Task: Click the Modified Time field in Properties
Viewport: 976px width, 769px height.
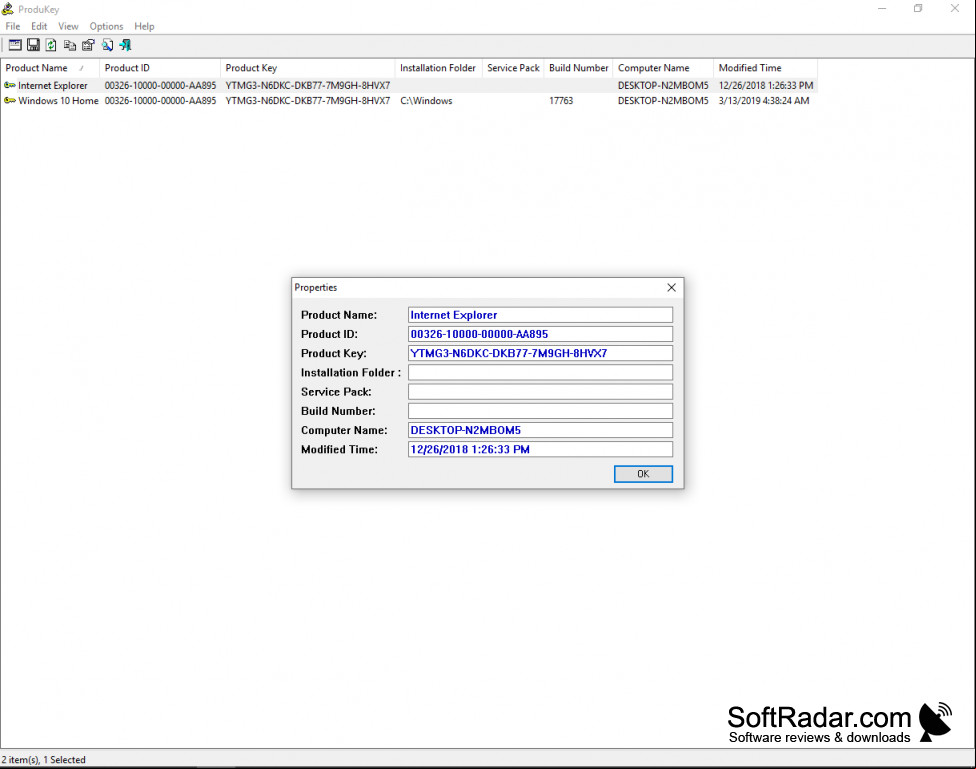Action: point(540,450)
